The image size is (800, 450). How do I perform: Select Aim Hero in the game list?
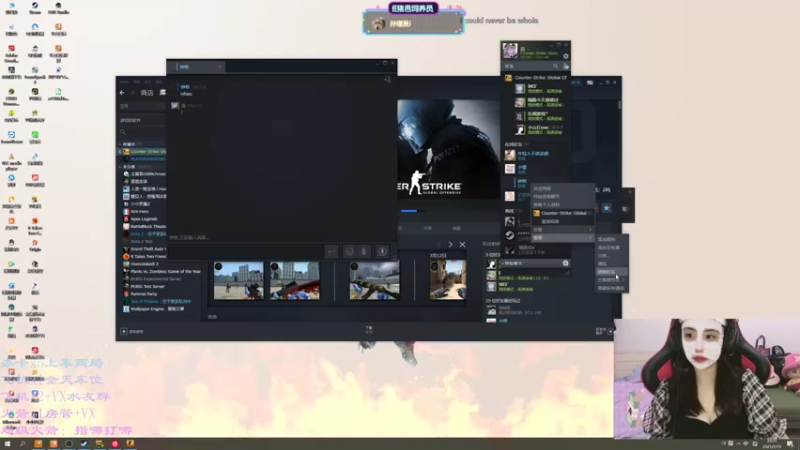pos(139,211)
